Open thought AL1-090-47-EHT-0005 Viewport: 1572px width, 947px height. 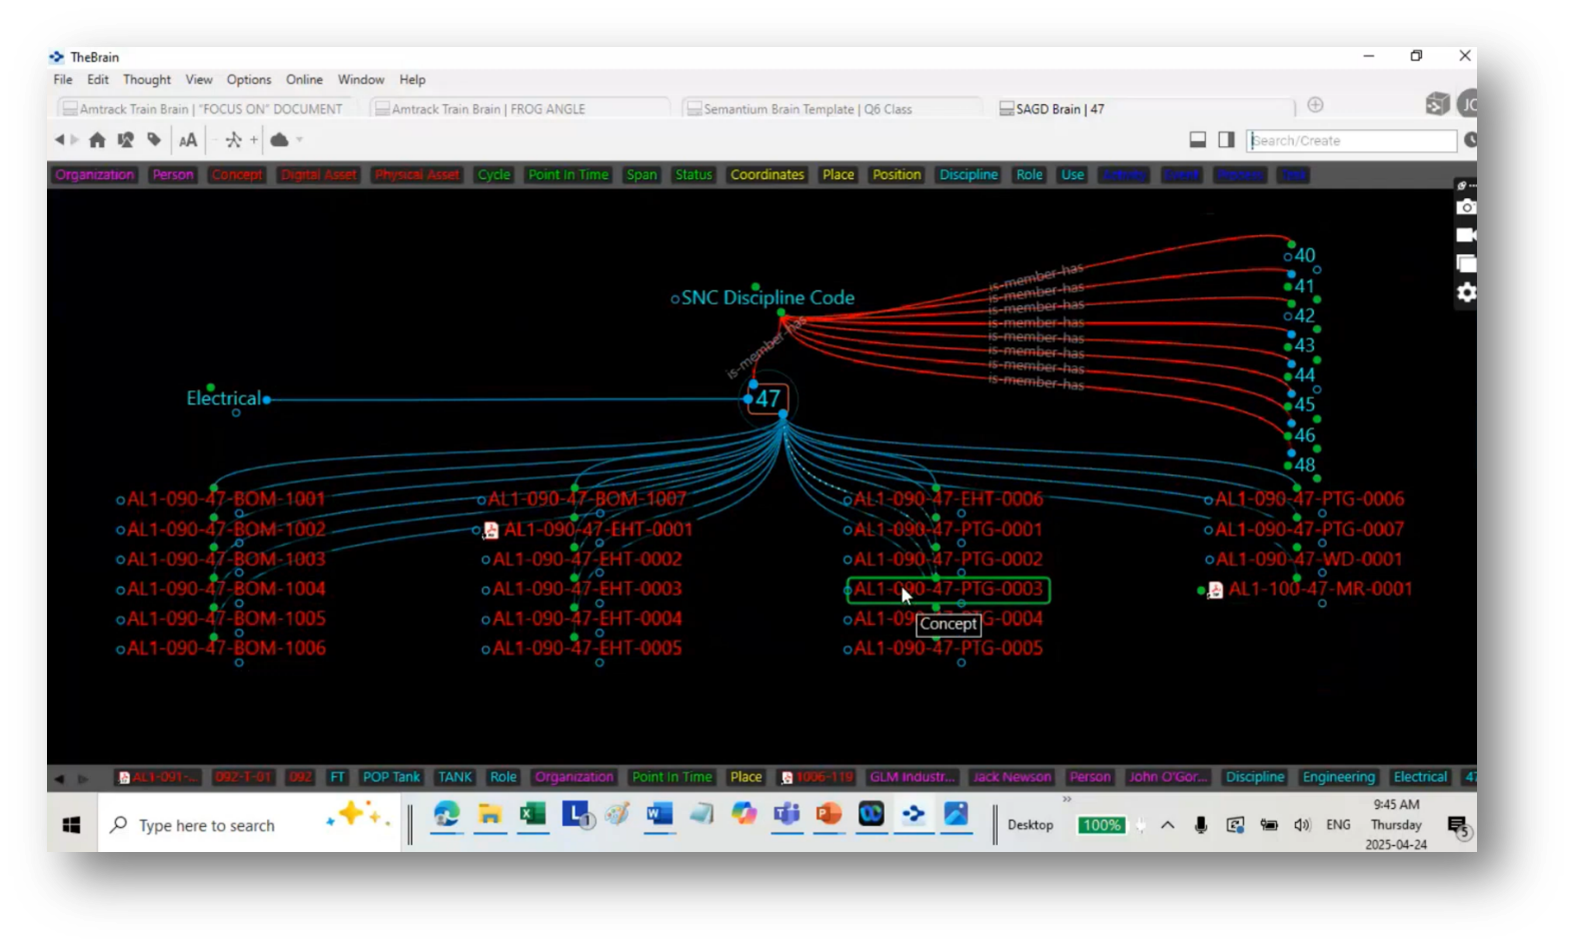pyautogui.click(x=587, y=648)
